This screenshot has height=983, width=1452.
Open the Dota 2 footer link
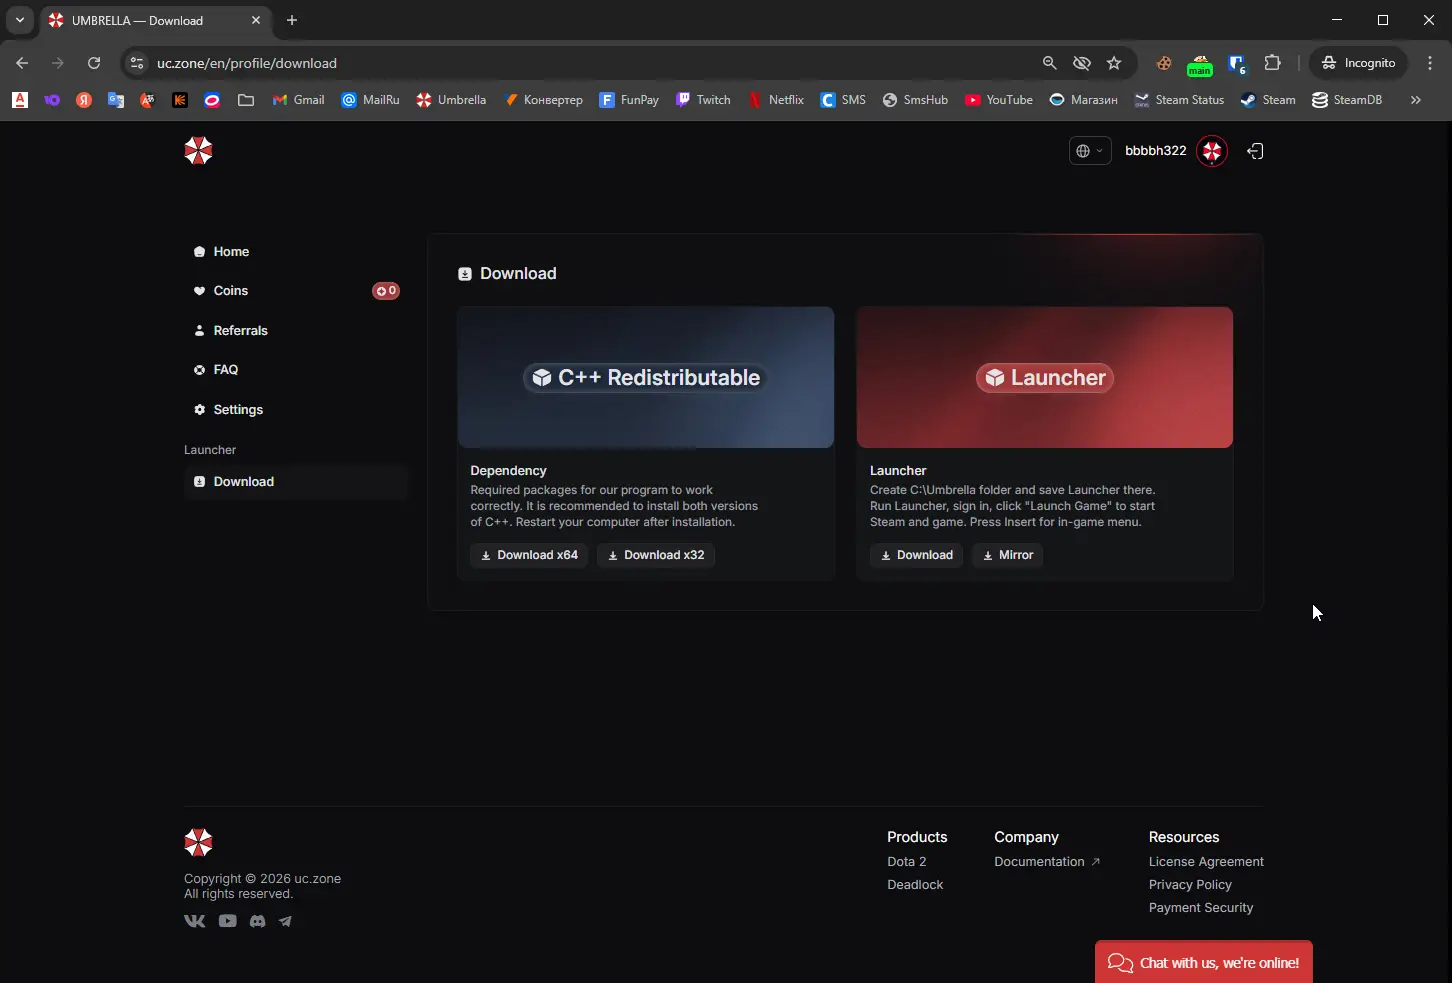907,862
